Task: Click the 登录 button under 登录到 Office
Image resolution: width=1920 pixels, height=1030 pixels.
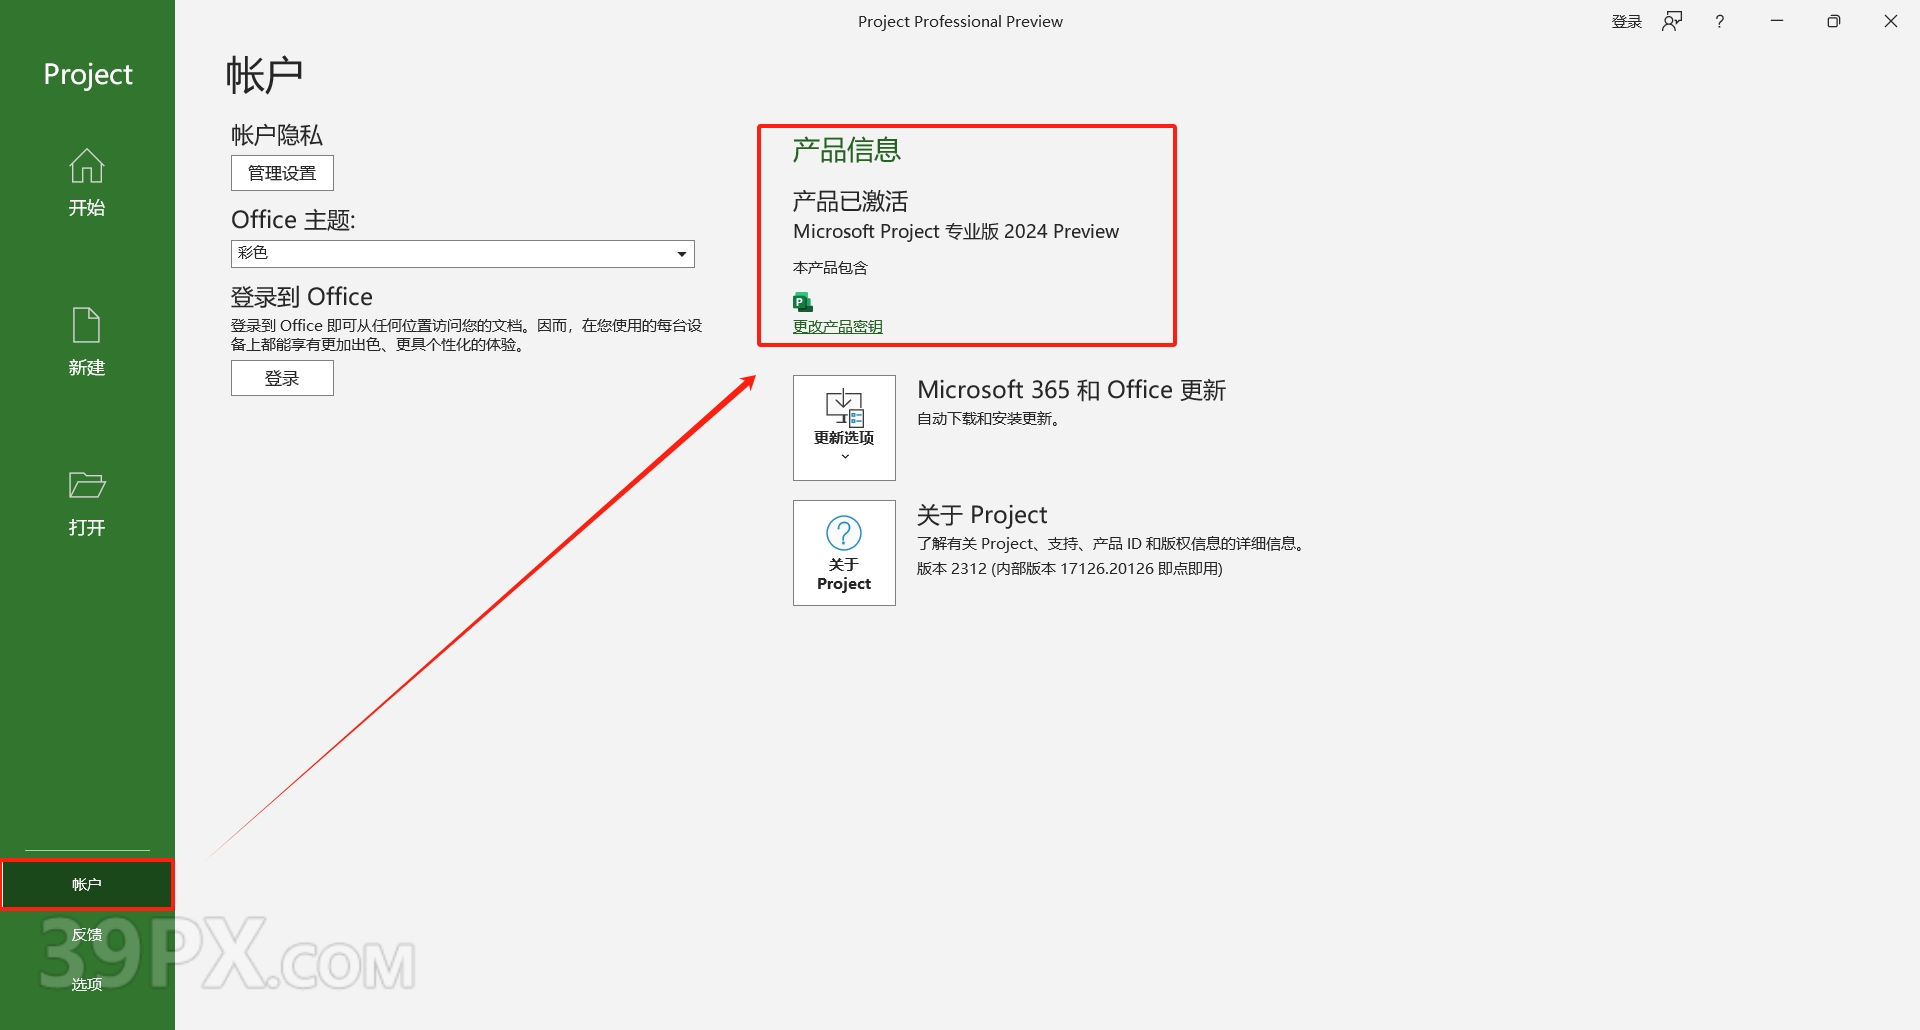Action: pyautogui.click(x=282, y=378)
